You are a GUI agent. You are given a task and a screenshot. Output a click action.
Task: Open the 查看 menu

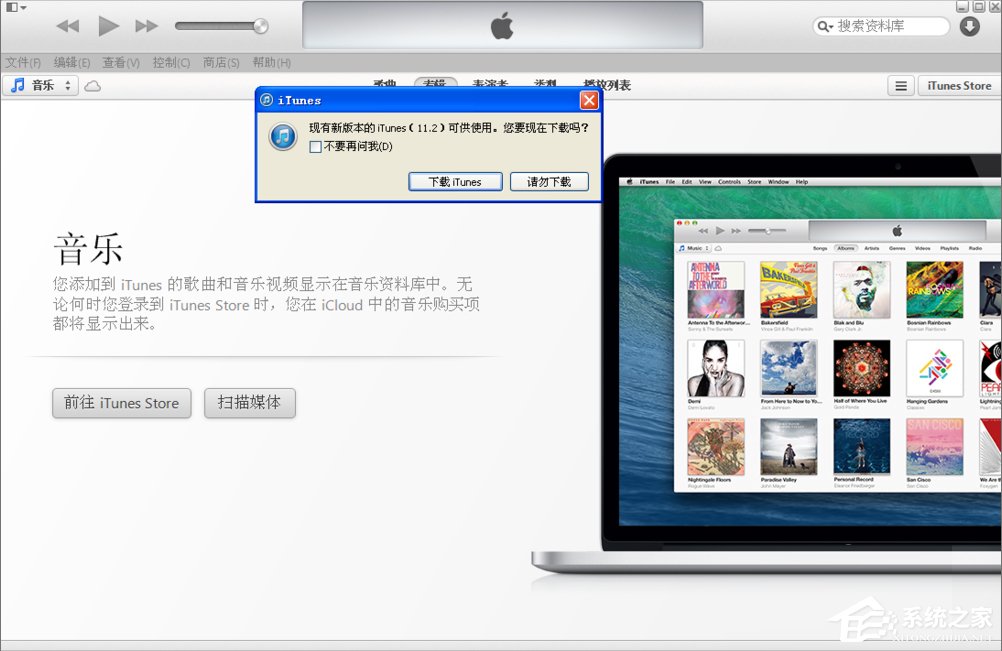(x=119, y=62)
